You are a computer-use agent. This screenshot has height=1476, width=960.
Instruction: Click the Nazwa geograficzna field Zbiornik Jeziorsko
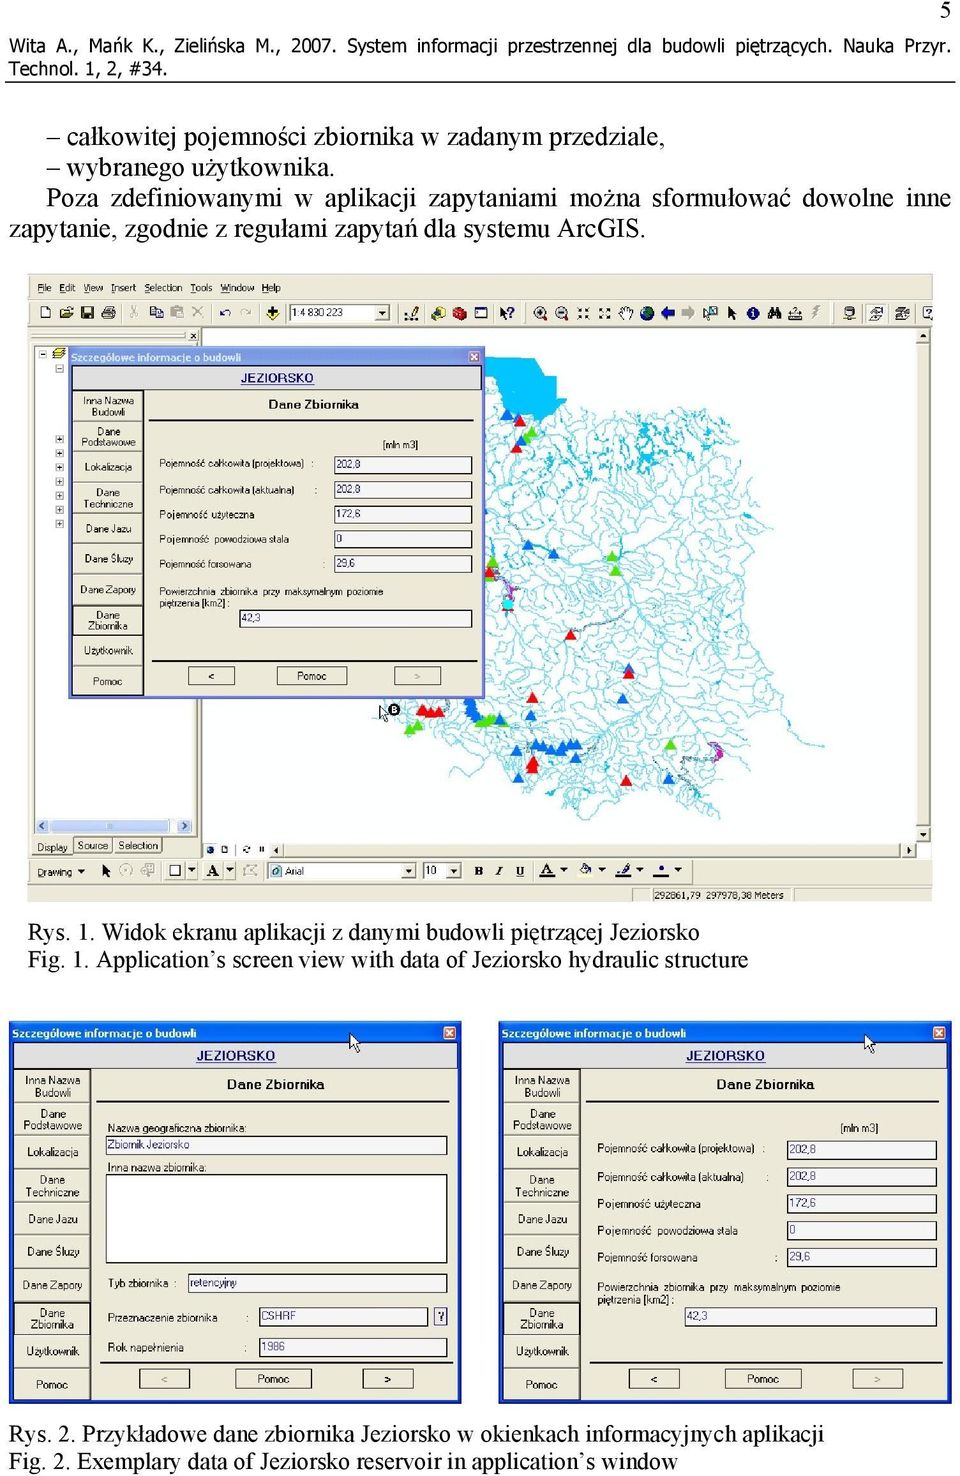[x=276, y=1145]
